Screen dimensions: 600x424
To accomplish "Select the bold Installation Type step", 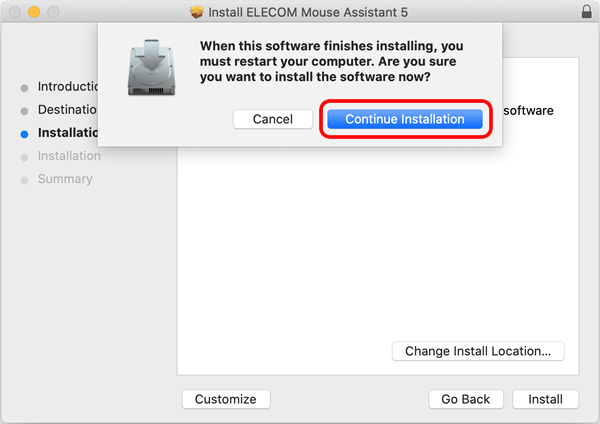I will point(68,133).
